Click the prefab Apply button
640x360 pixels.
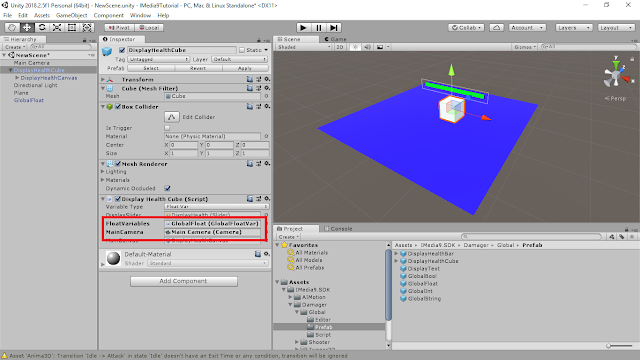tap(245, 68)
